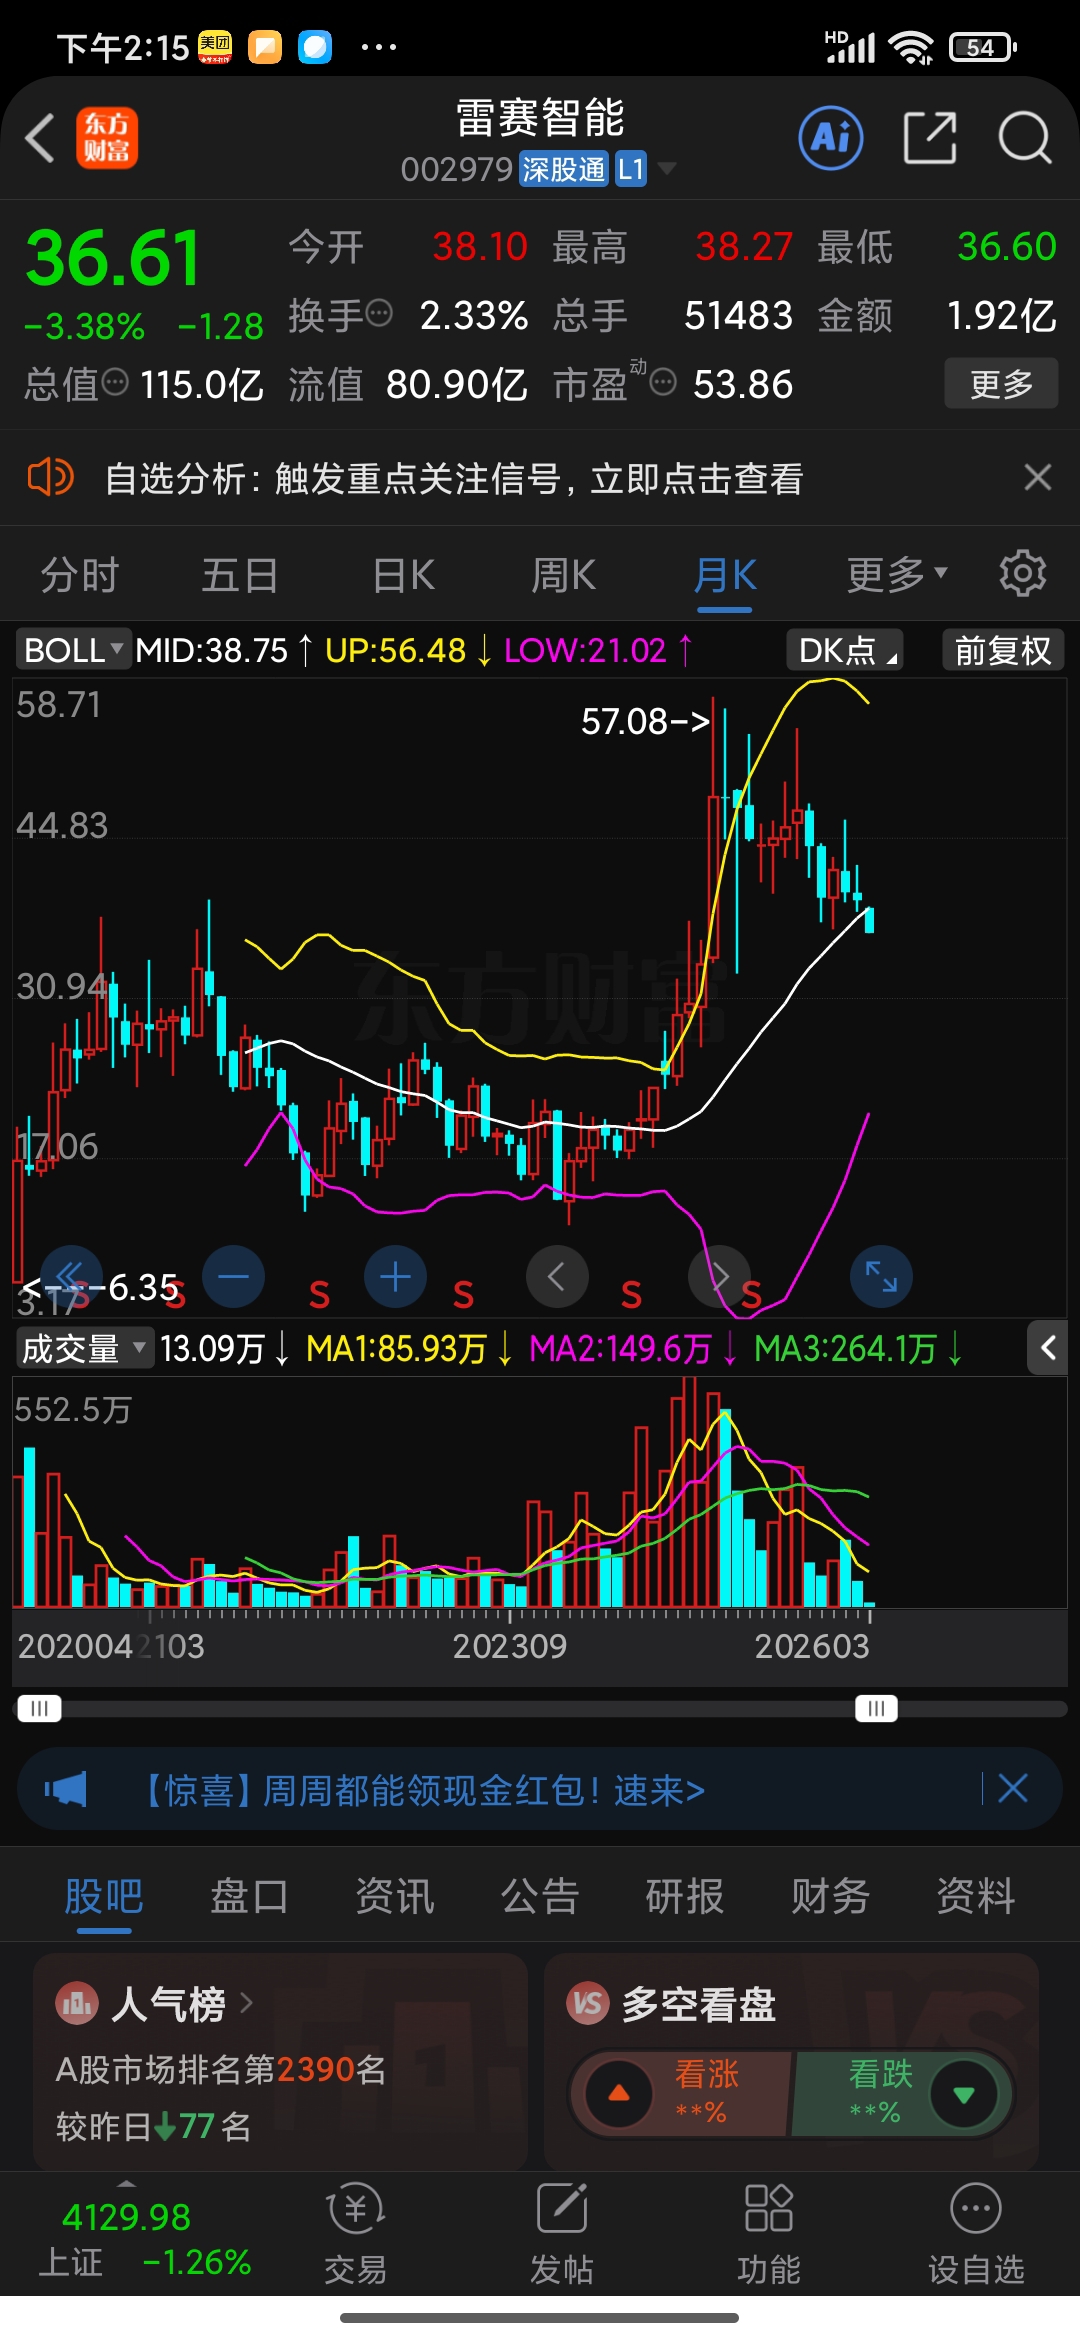Open the 资料 tab
Image resolution: width=1080 pixels, height=2340 pixels.
click(976, 1895)
